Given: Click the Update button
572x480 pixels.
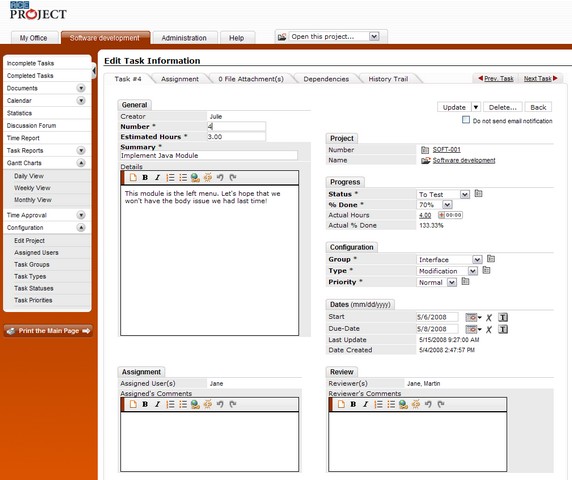Looking at the screenshot, I should pos(454,107).
